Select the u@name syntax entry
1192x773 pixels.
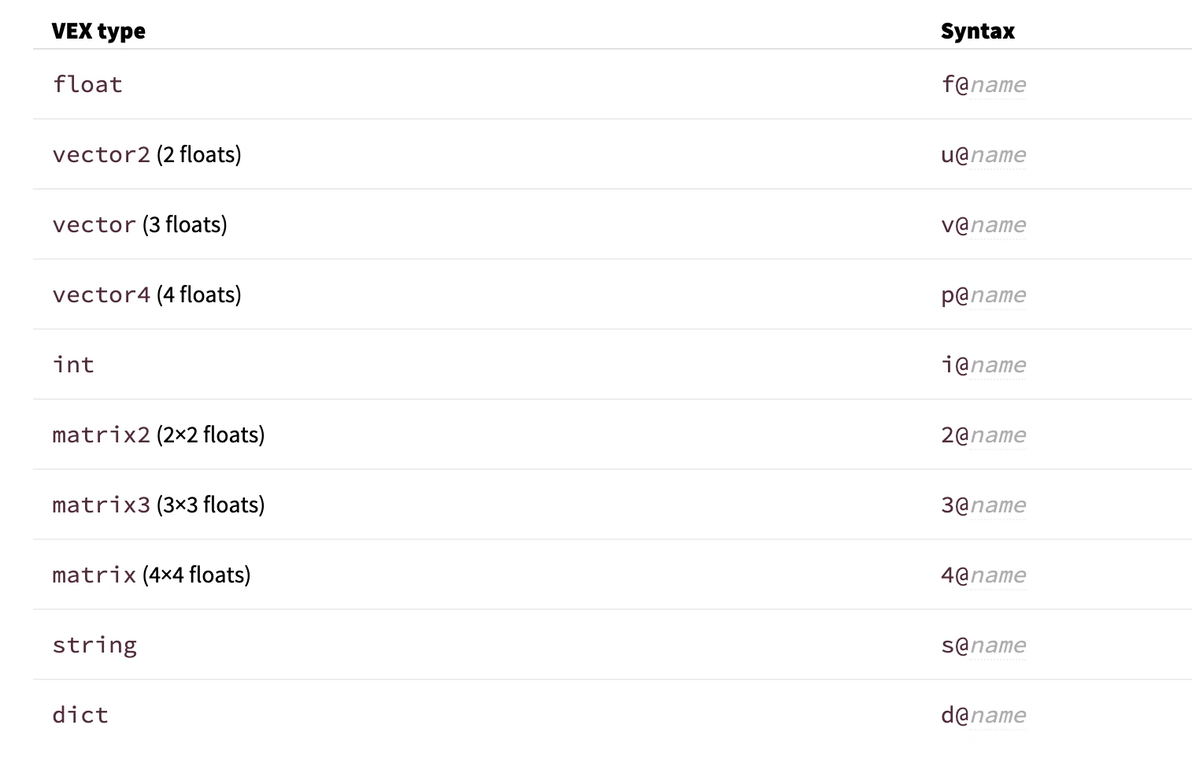[983, 155]
